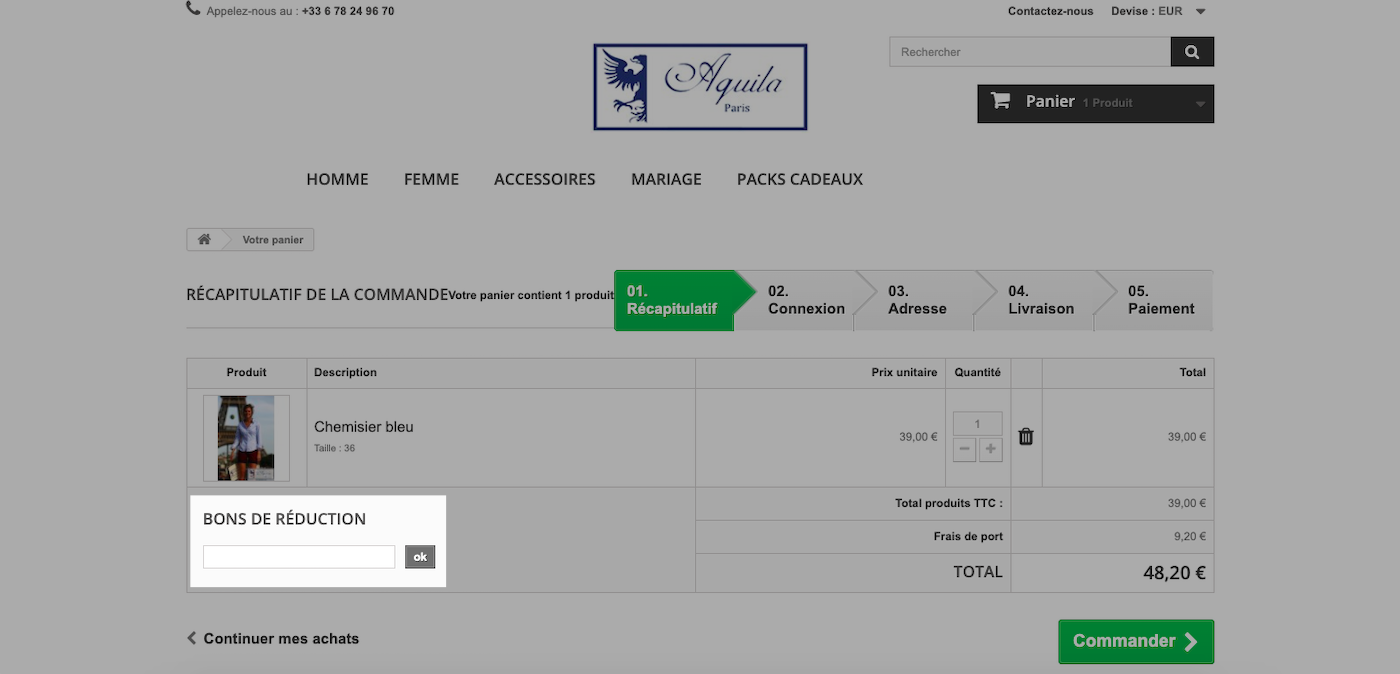Screen dimensions: 1400x674
Task: Open the FEMME menu
Action: pyautogui.click(x=431, y=179)
